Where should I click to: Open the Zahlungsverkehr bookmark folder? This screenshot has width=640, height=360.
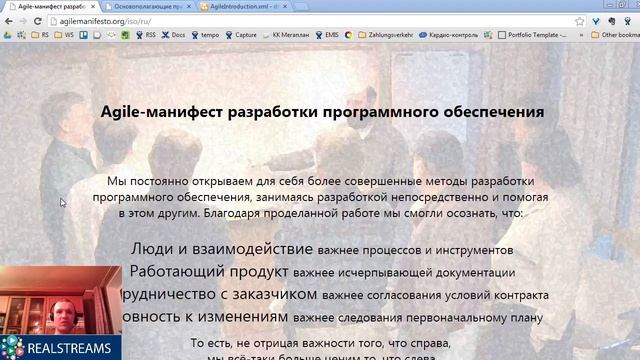point(386,36)
